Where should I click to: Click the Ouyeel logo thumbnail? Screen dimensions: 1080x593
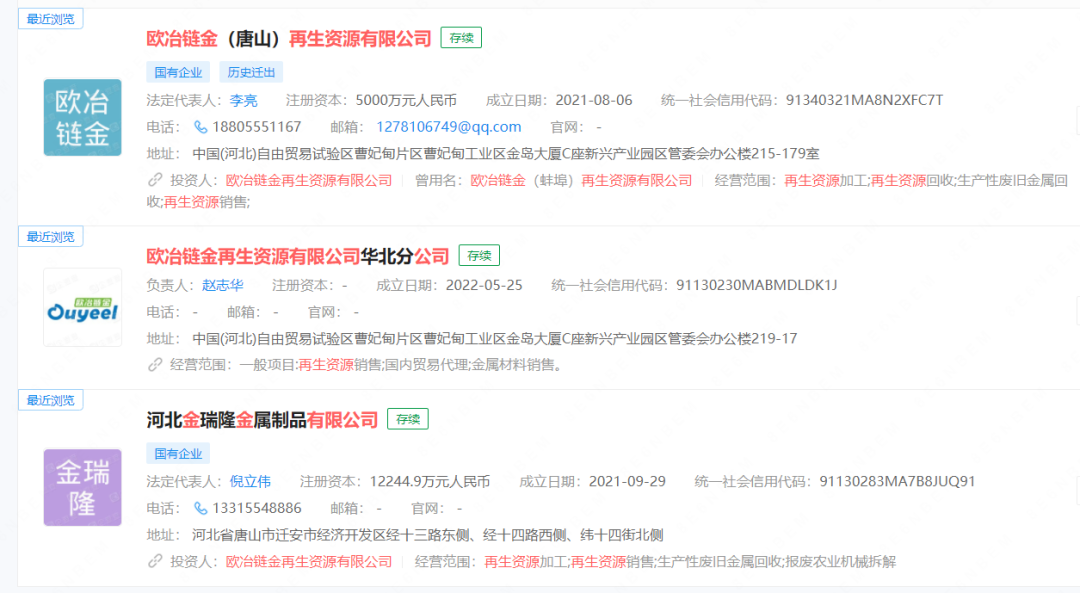[x=83, y=307]
